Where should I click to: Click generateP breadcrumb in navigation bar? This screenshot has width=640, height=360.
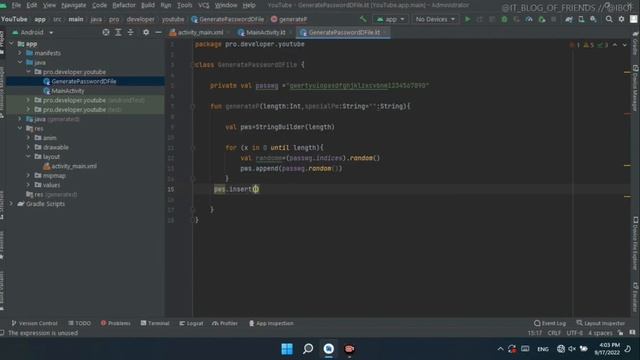[289, 19]
